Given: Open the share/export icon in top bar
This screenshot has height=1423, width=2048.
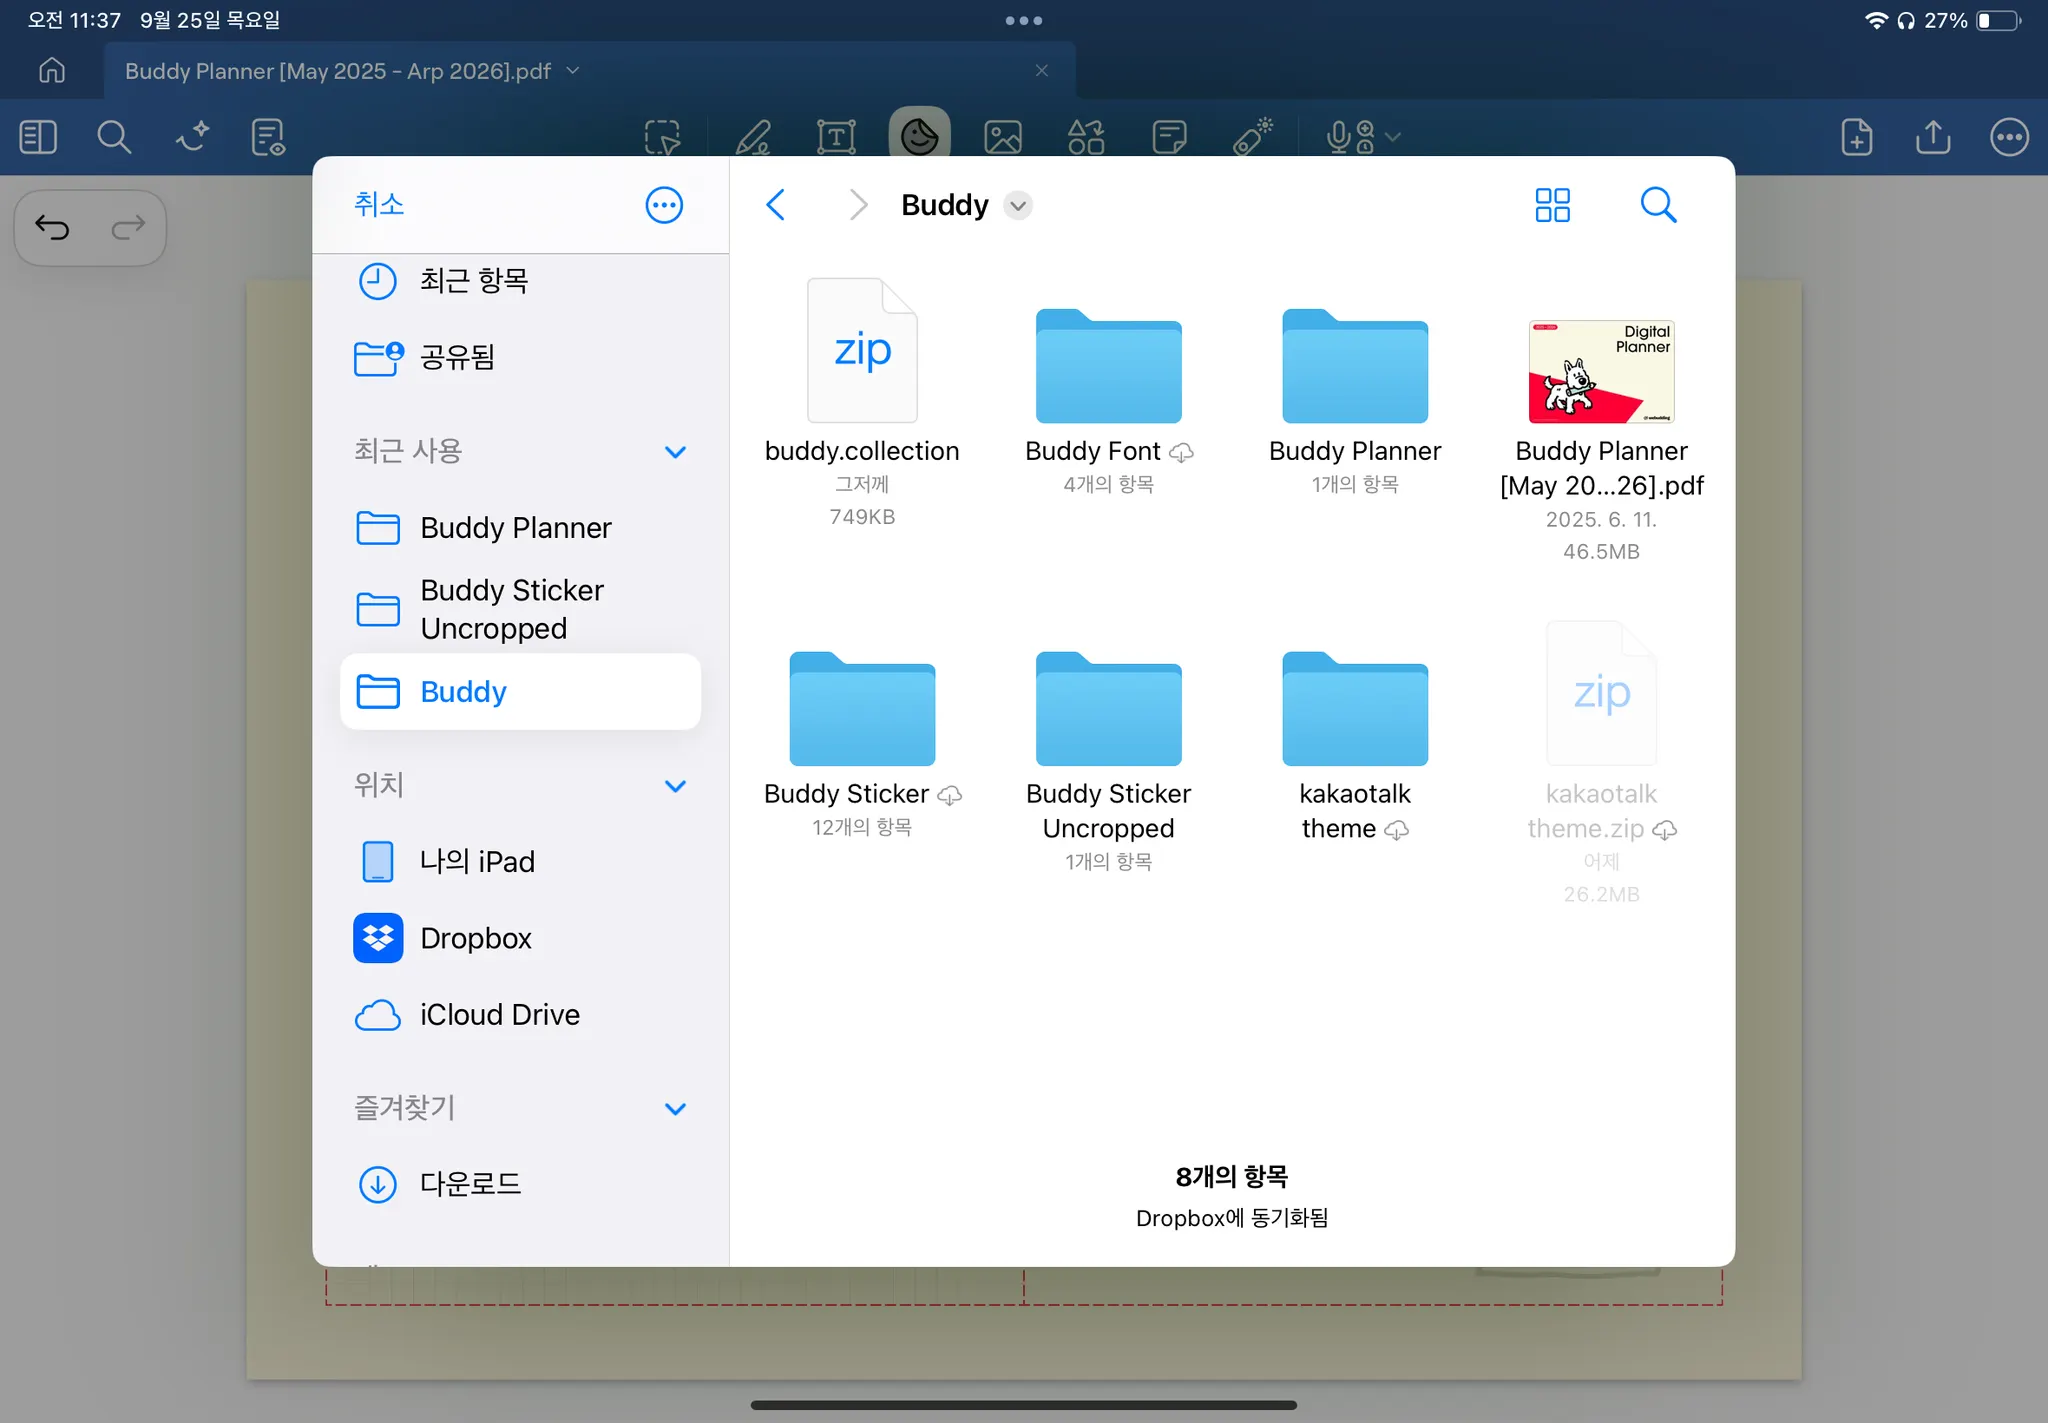Looking at the screenshot, I should [1933, 137].
